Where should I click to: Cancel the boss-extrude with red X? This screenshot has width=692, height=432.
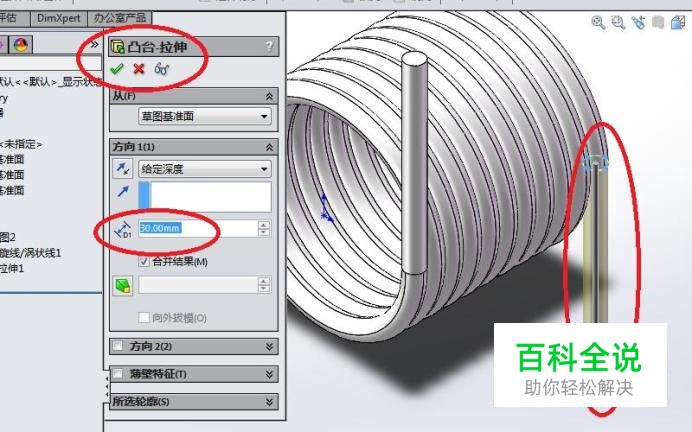139,69
